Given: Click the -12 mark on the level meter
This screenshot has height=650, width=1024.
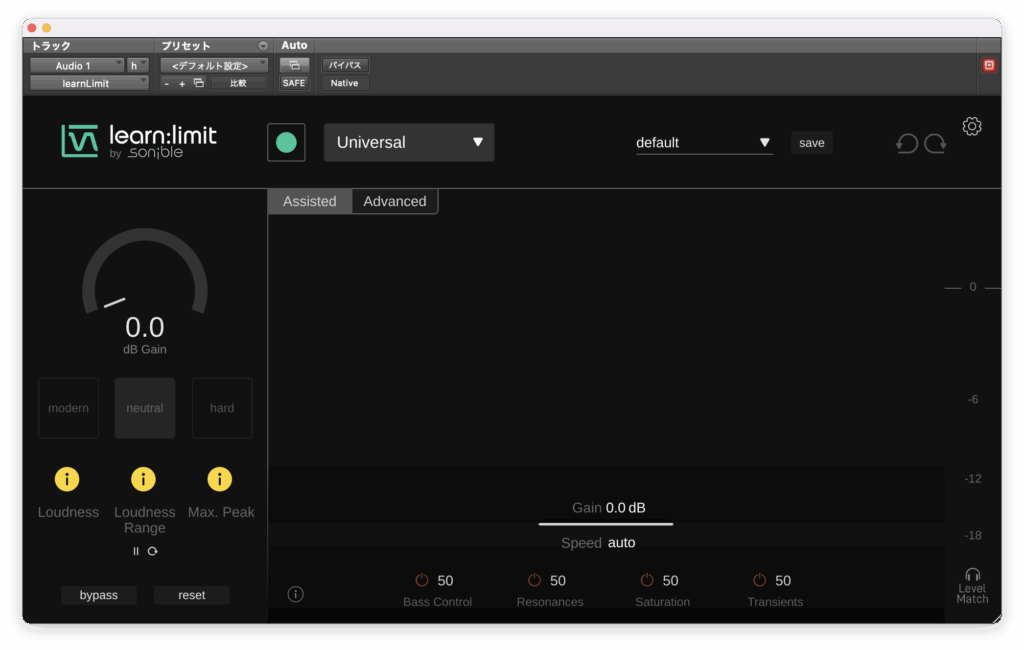Looking at the screenshot, I should (x=972, y=479).
